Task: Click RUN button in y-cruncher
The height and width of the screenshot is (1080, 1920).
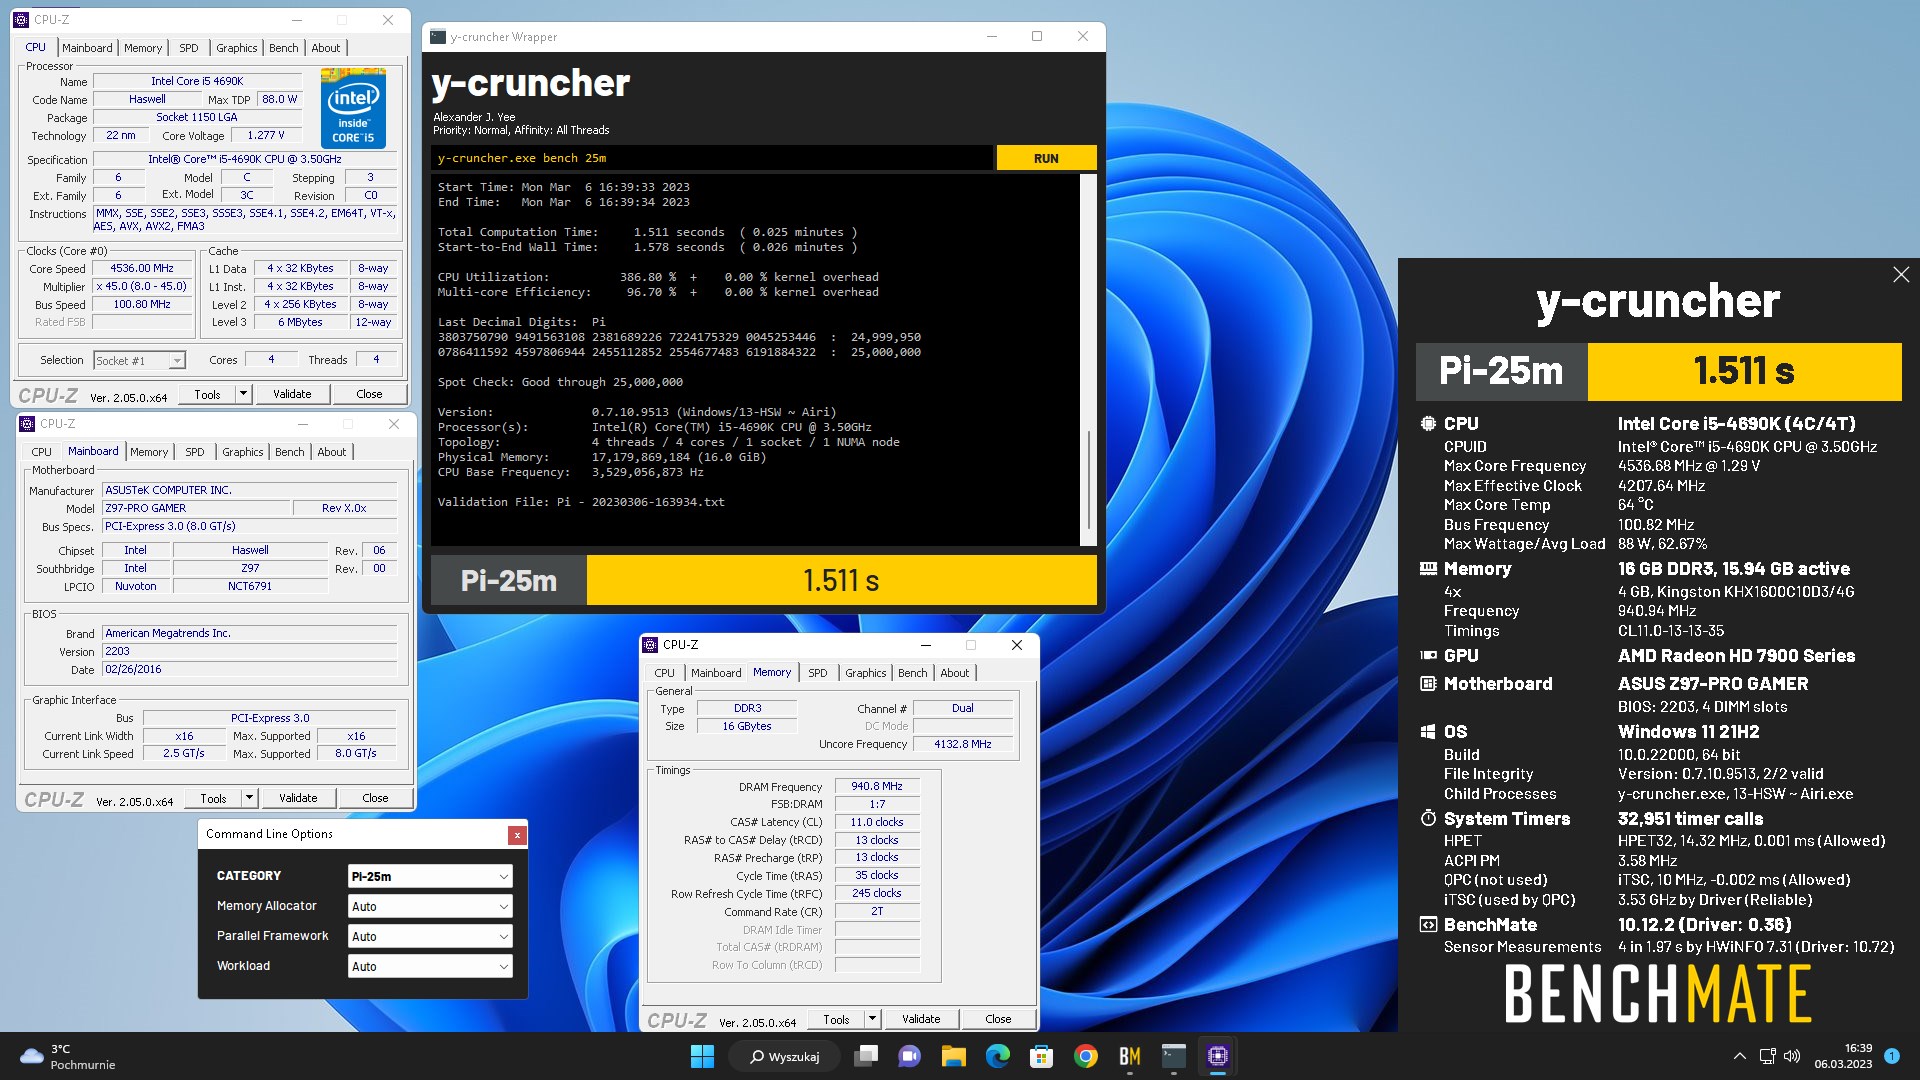Action: 1046,158
